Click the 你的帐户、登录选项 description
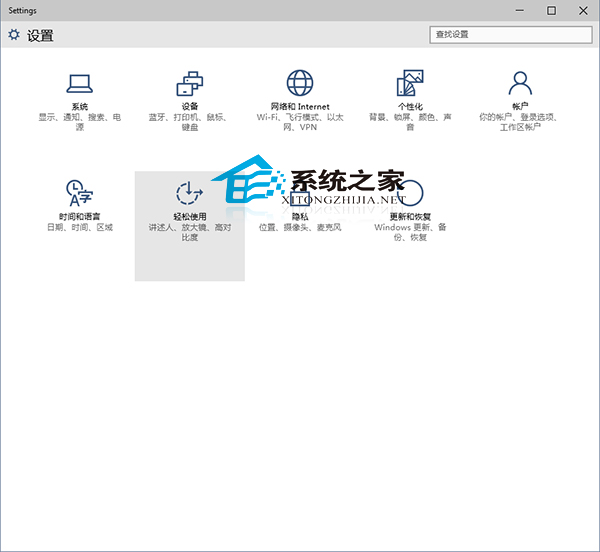The image size is (600, 552). (520, 122)
